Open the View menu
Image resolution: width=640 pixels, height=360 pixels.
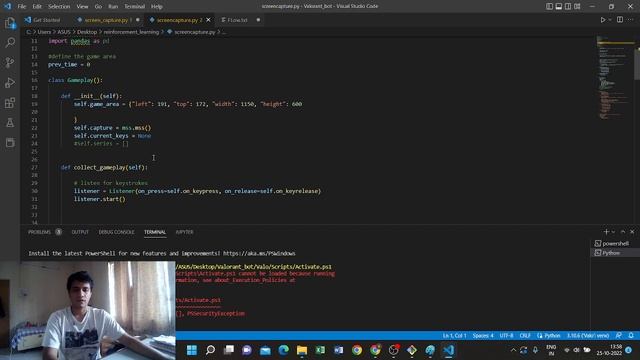tap(82, 7)
